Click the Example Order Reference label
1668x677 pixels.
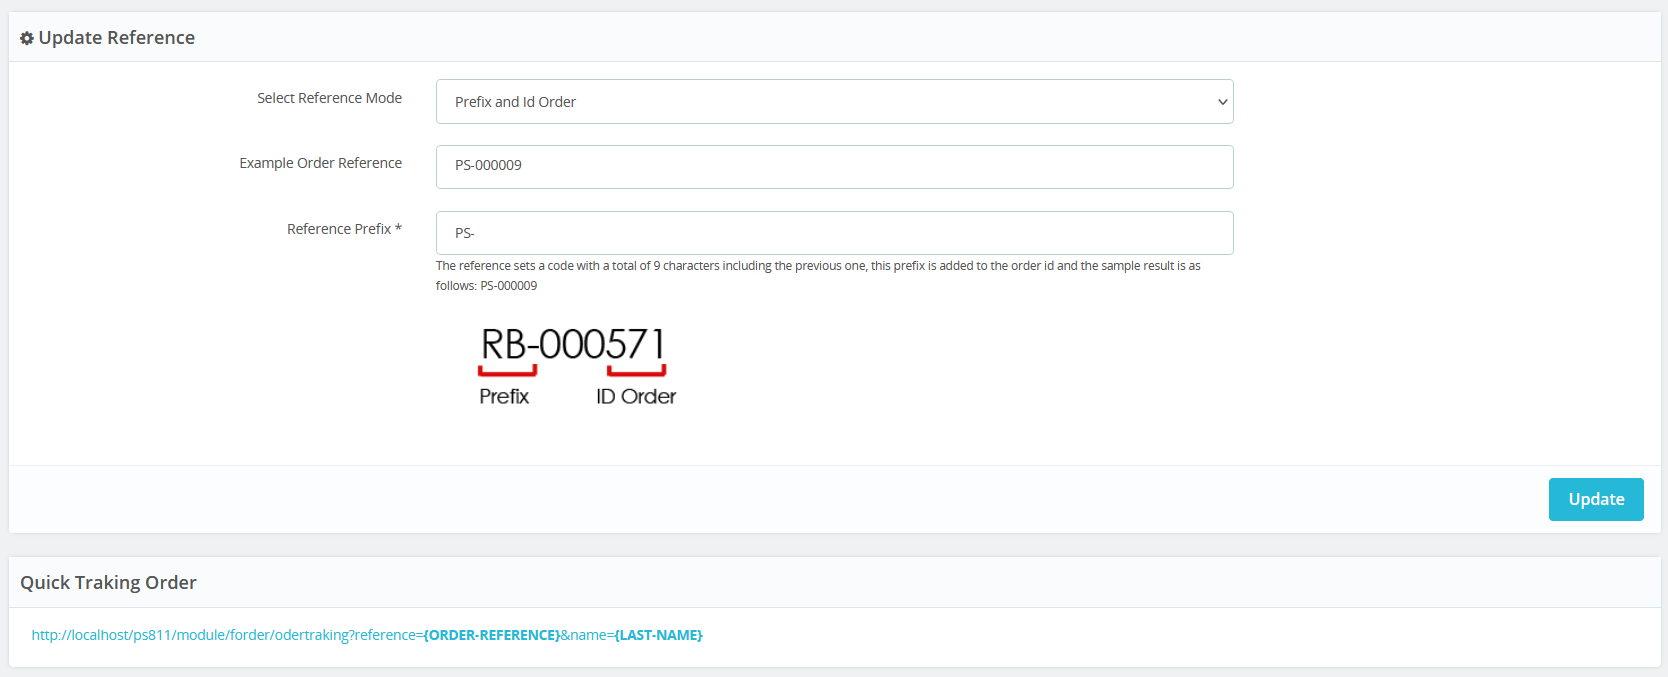320,163
